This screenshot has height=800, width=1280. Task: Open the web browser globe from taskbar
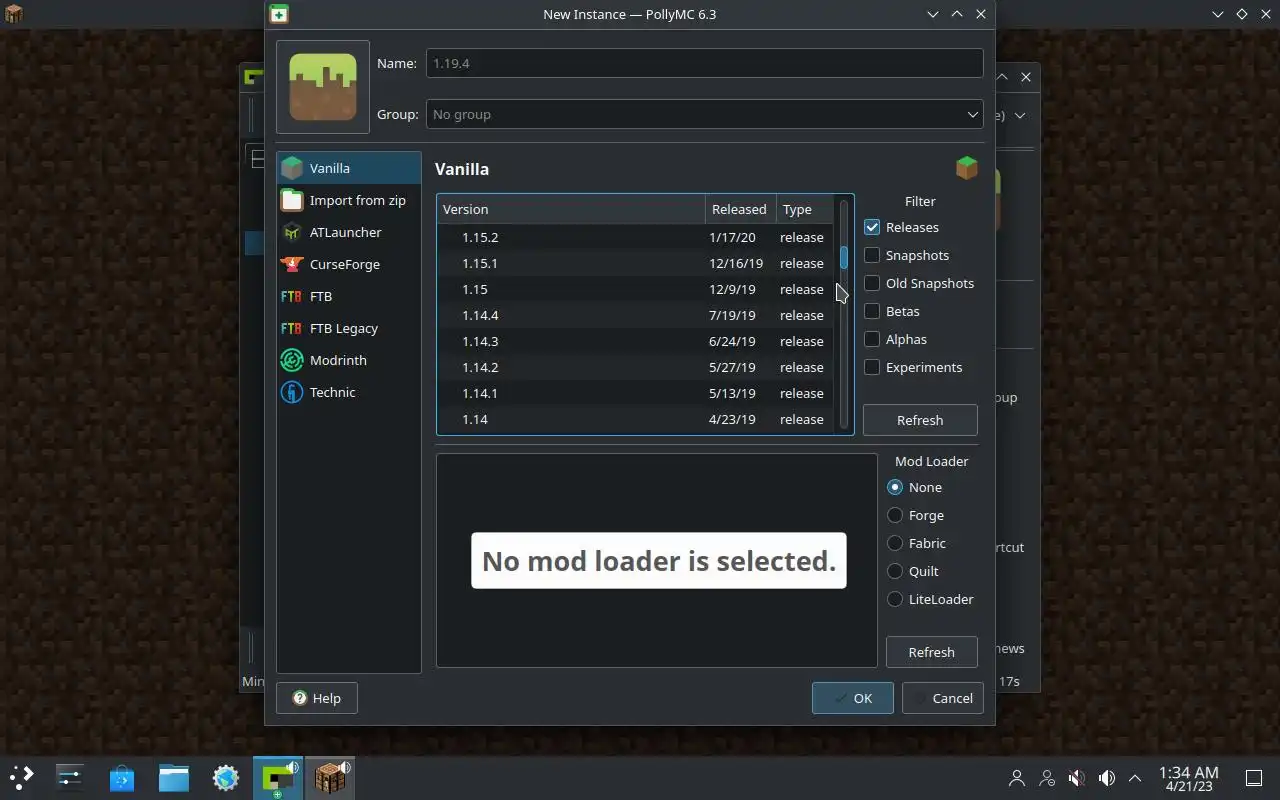[x=226, y=777]
